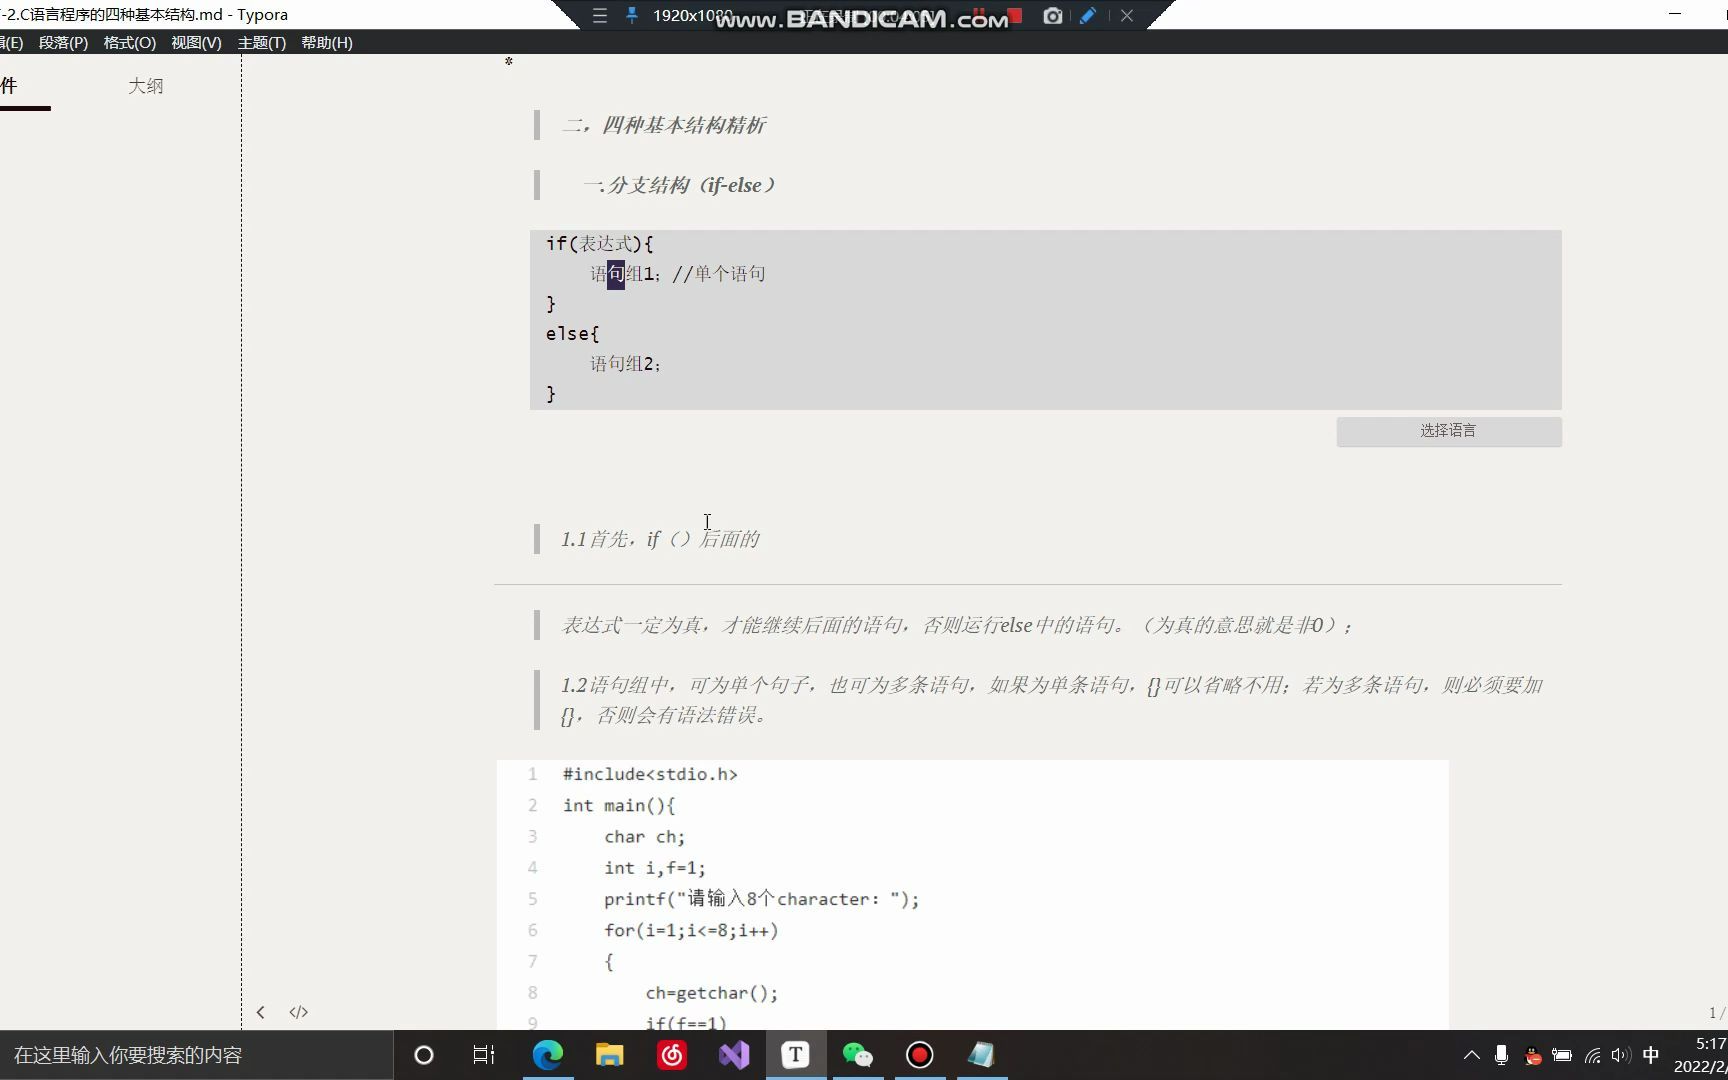Click the heading 二，四种基本结构精析
The width and height of the screenshot is (1728, 1080).
[x=664, y=125]
